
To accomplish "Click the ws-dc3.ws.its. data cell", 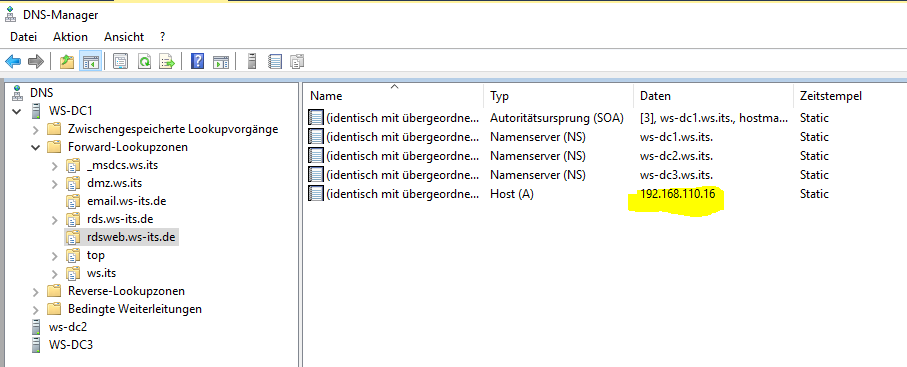I will (676, 175).
